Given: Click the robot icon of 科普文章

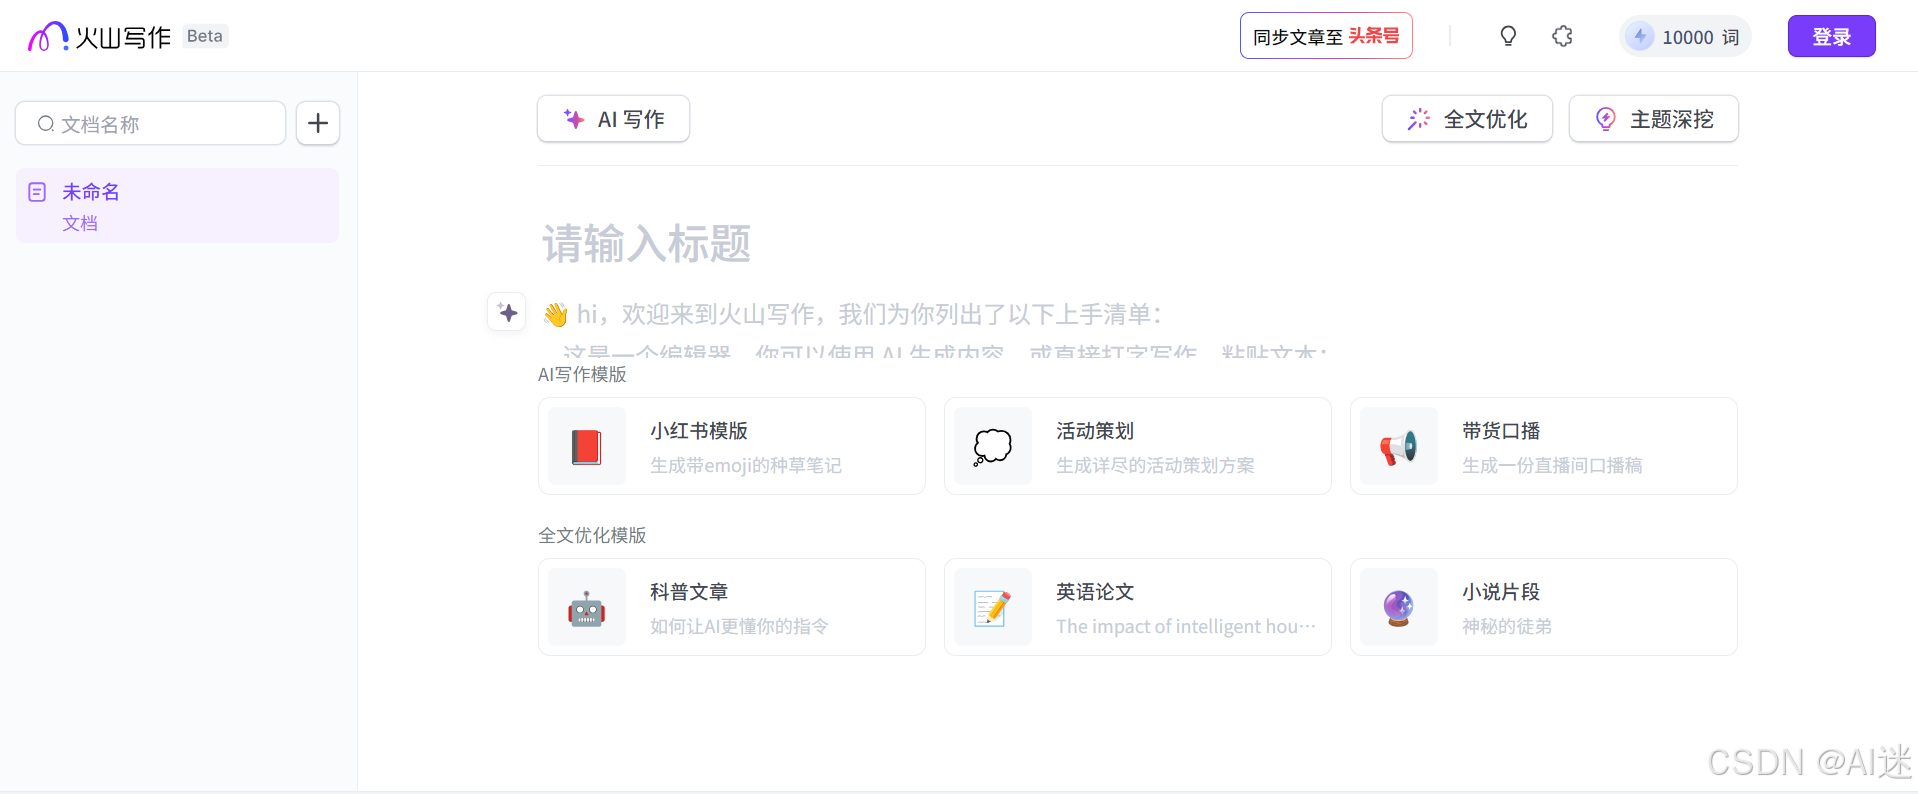Looking at the screenshot, I should tap(587, 607).
